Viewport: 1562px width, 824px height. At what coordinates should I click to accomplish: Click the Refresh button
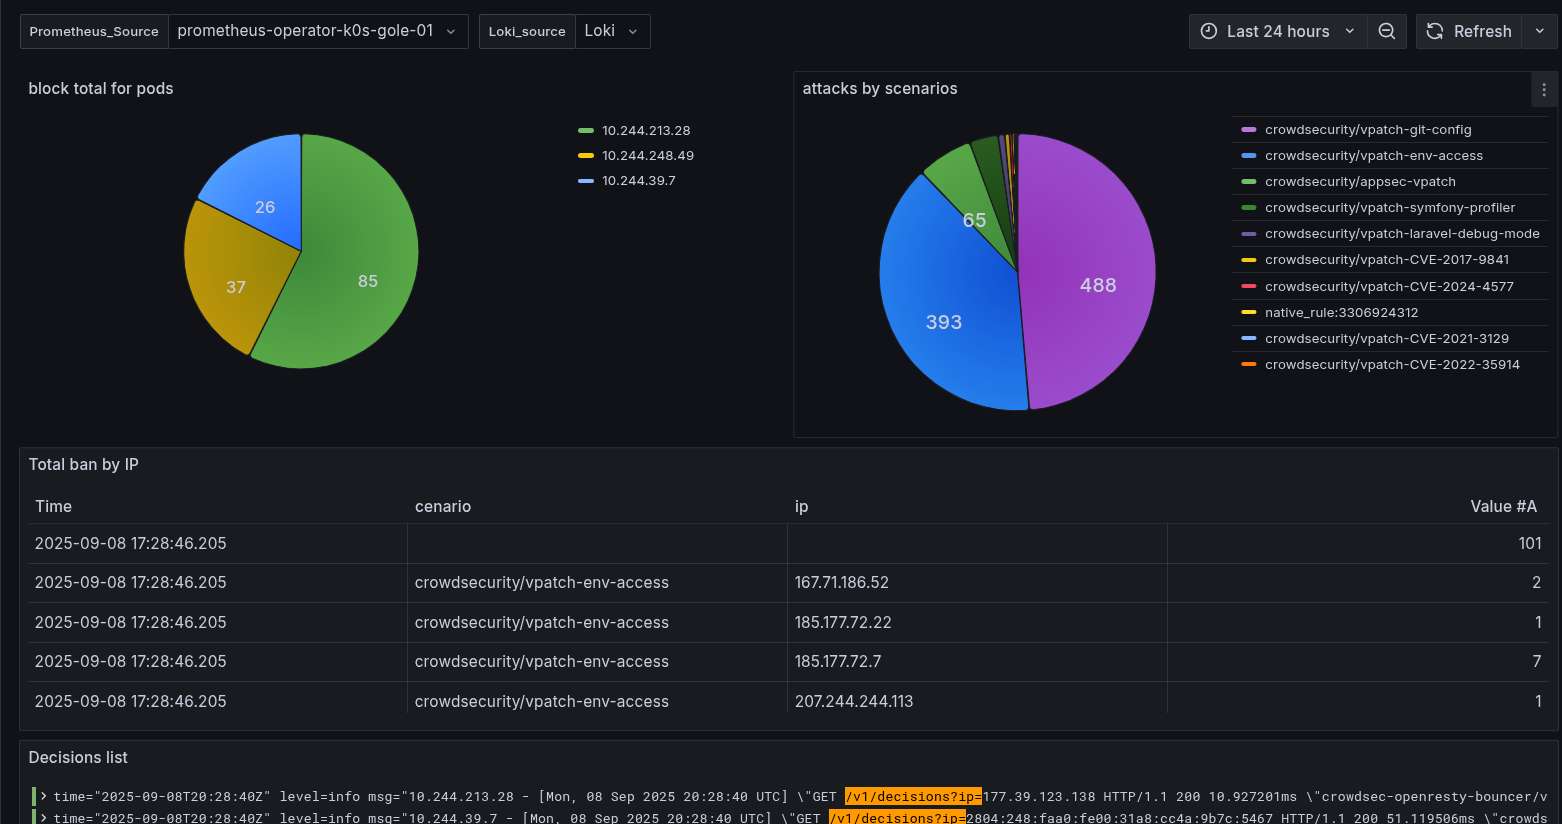pyautogui.click(x=1469, y=31)
